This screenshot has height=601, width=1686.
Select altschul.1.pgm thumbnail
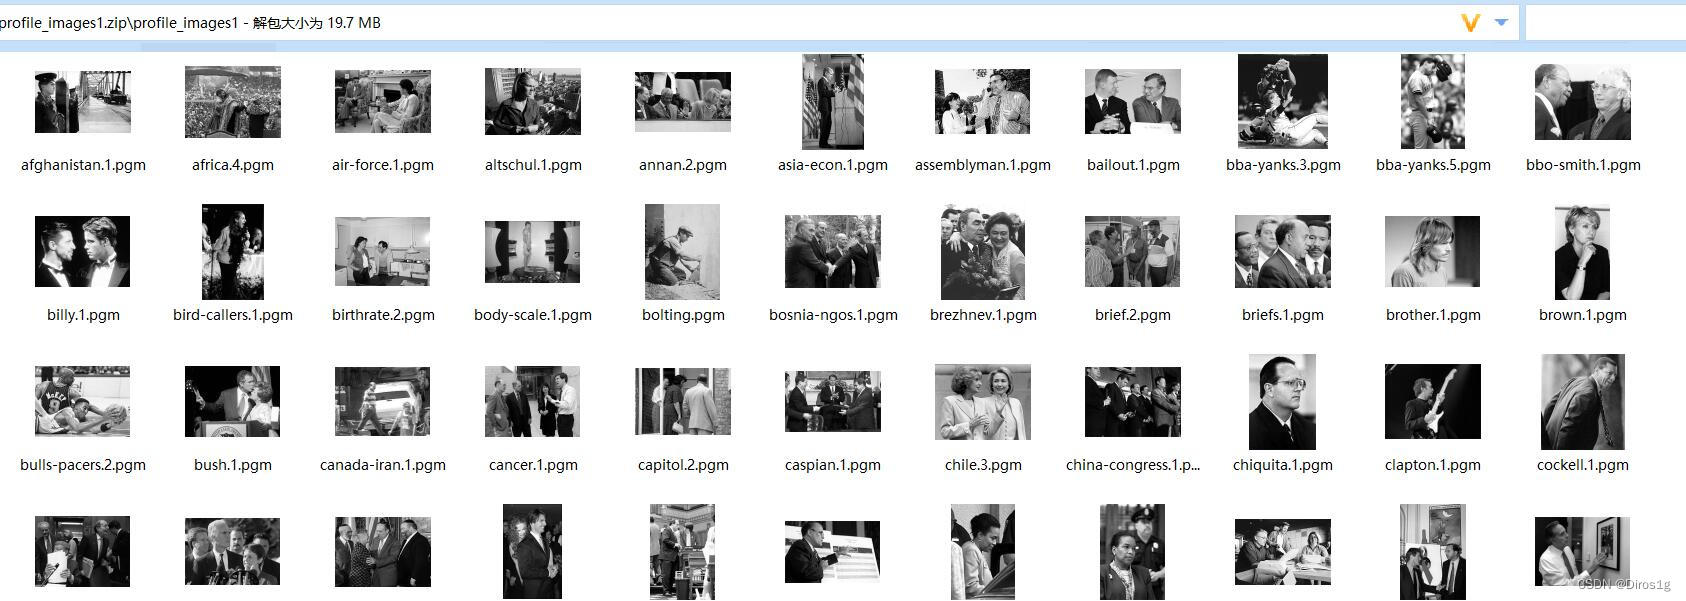point(533,102)
